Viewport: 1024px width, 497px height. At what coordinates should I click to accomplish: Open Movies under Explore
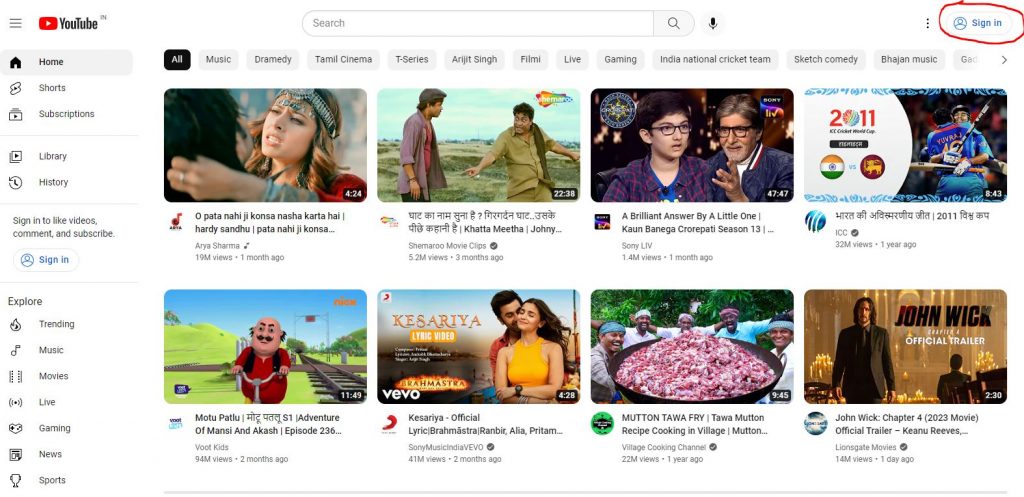66,377
